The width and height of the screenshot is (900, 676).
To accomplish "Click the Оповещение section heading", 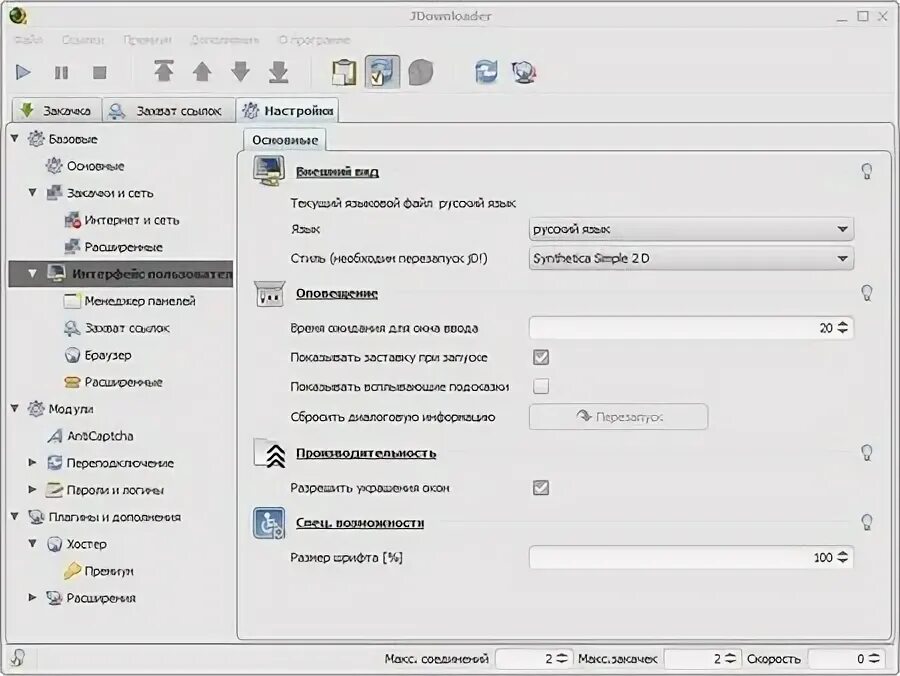I will click(336, 293).
